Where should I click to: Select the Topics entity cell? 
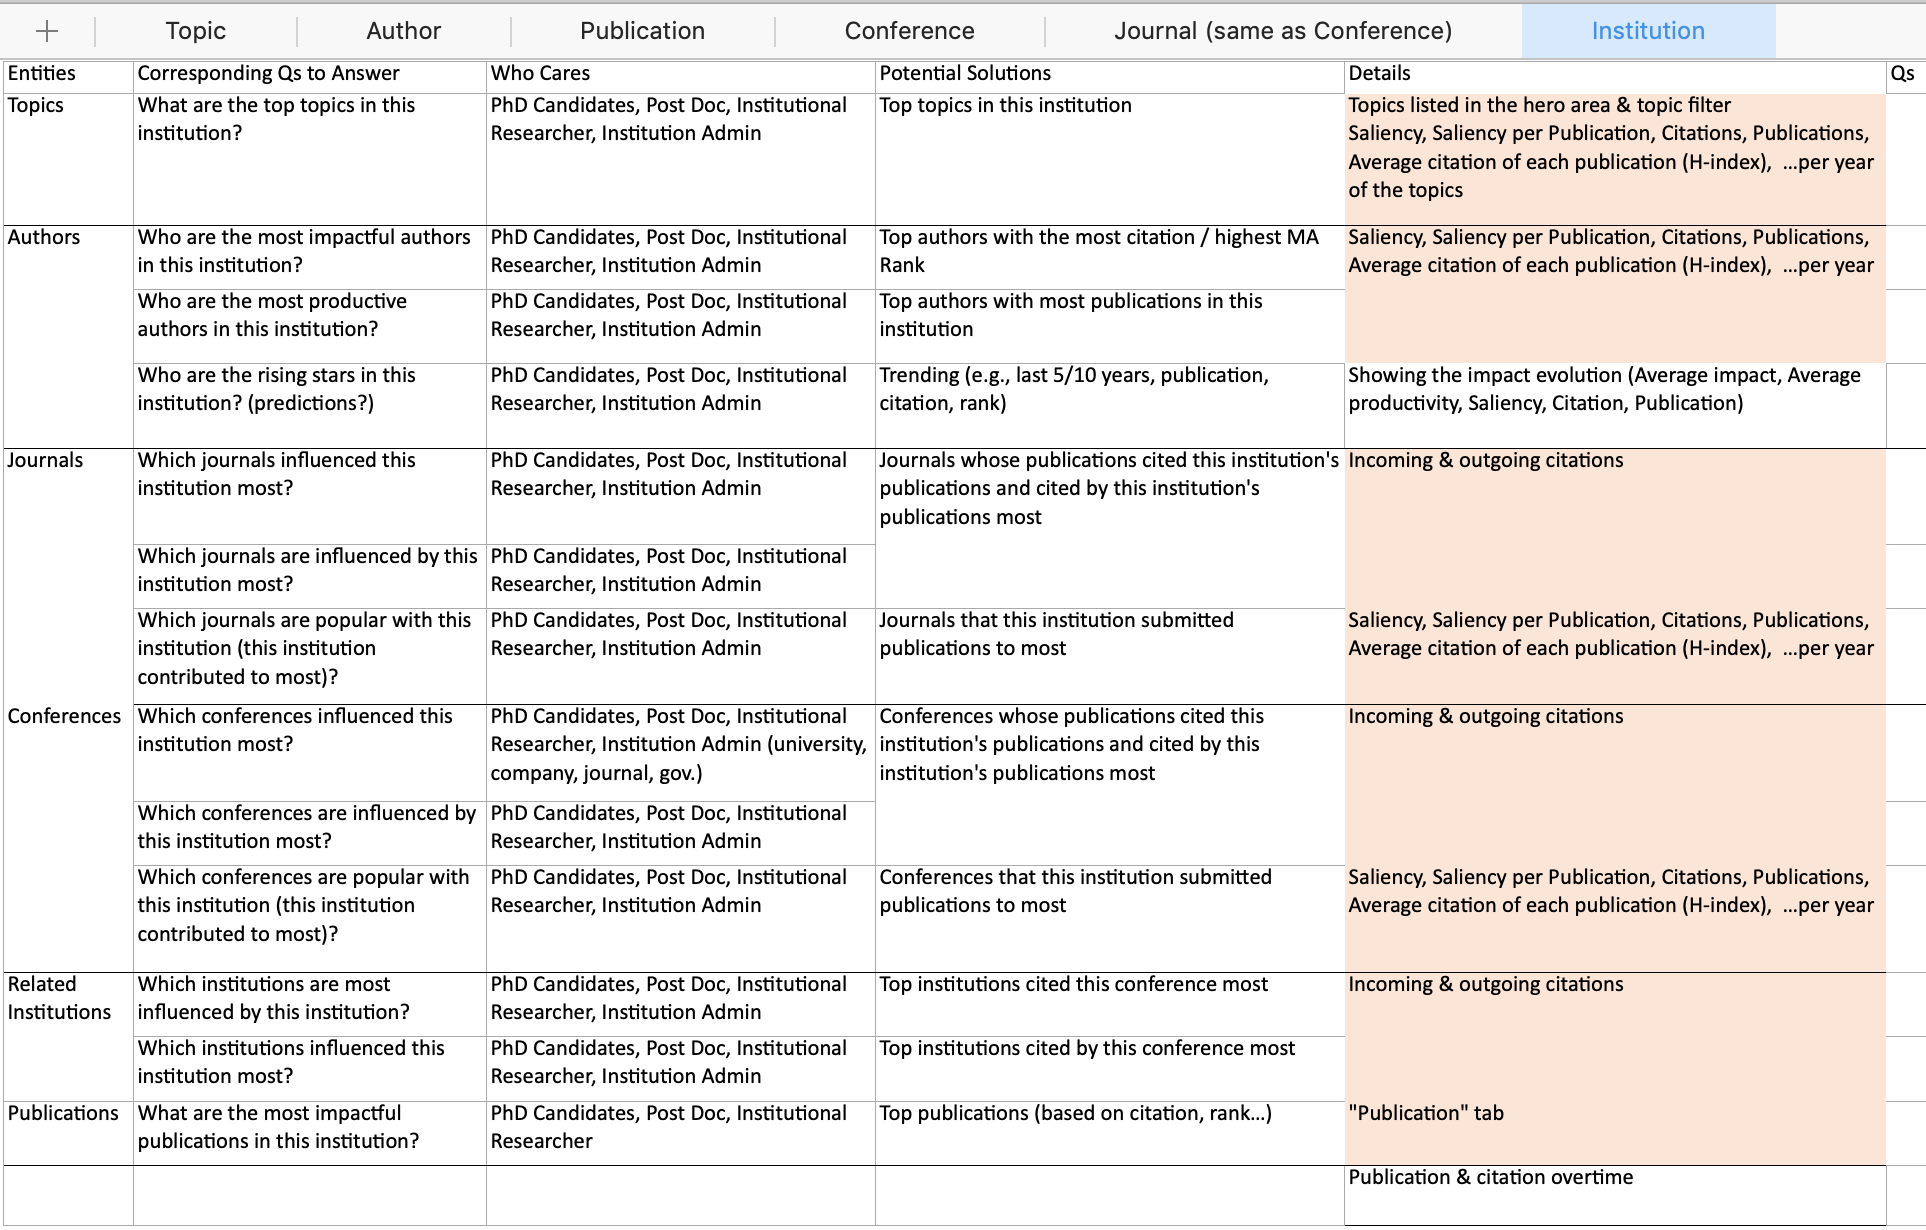tap(68, 159)
